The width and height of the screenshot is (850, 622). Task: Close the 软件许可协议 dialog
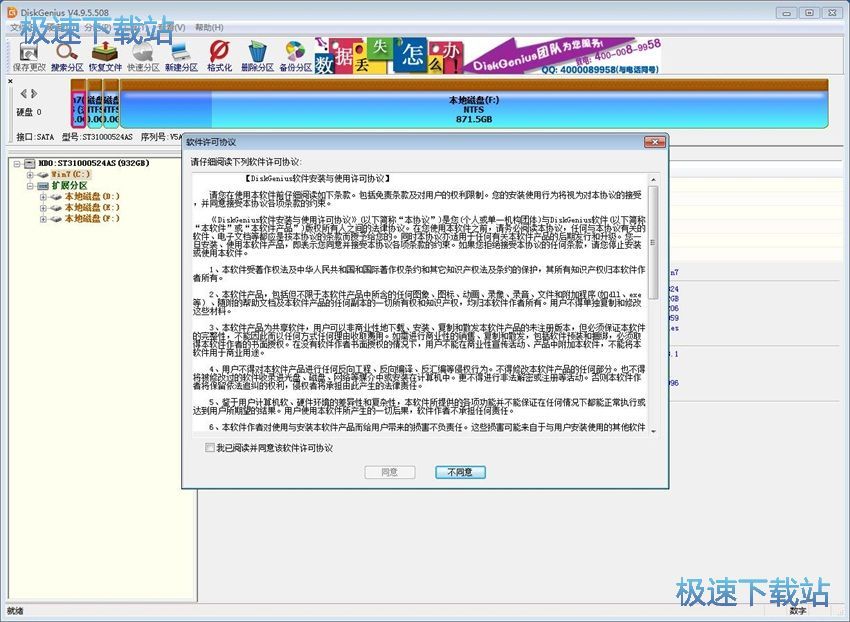tap(654, 142)
